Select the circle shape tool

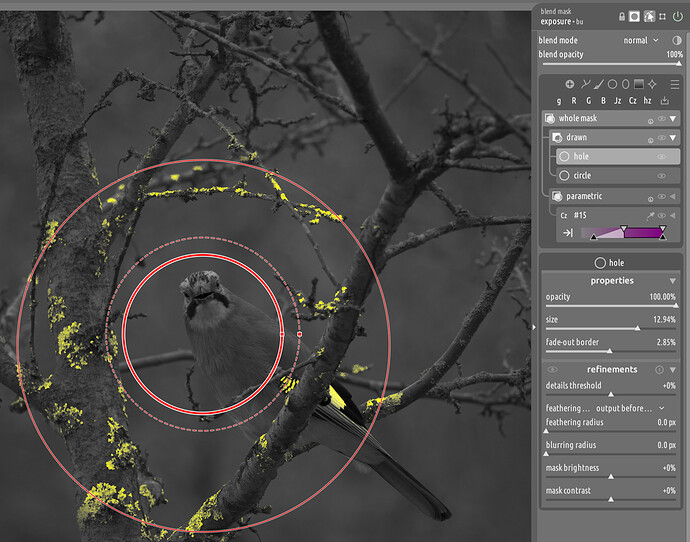pos(612,84)
